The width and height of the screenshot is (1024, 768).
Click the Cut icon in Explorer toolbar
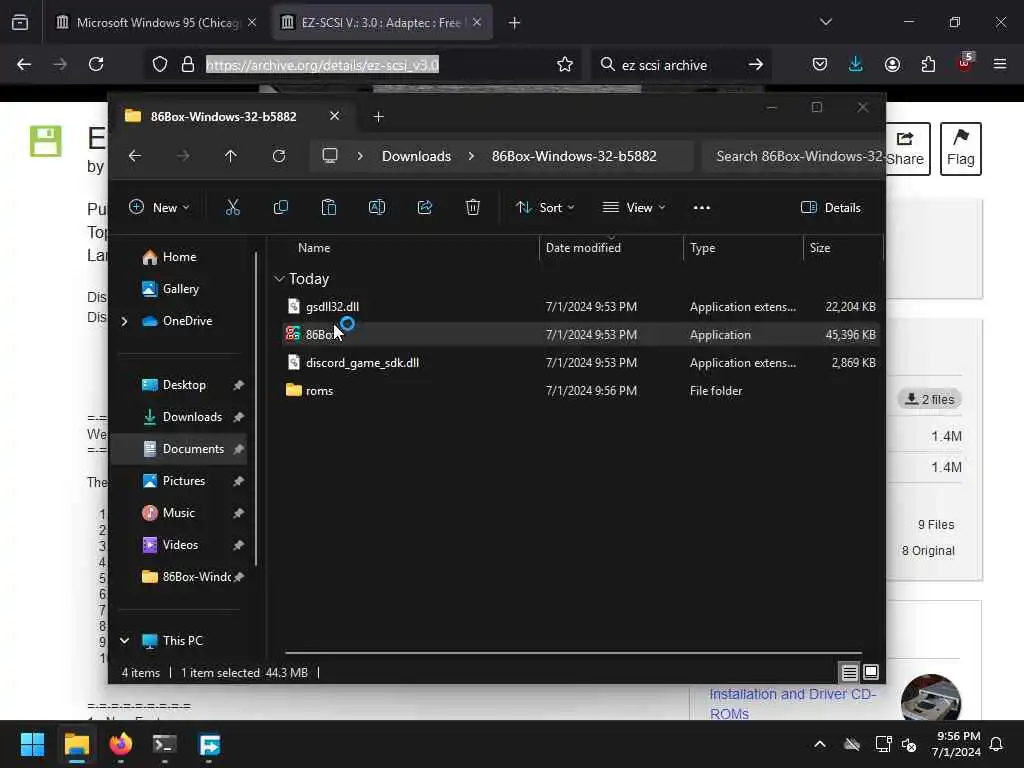point(232,208)
